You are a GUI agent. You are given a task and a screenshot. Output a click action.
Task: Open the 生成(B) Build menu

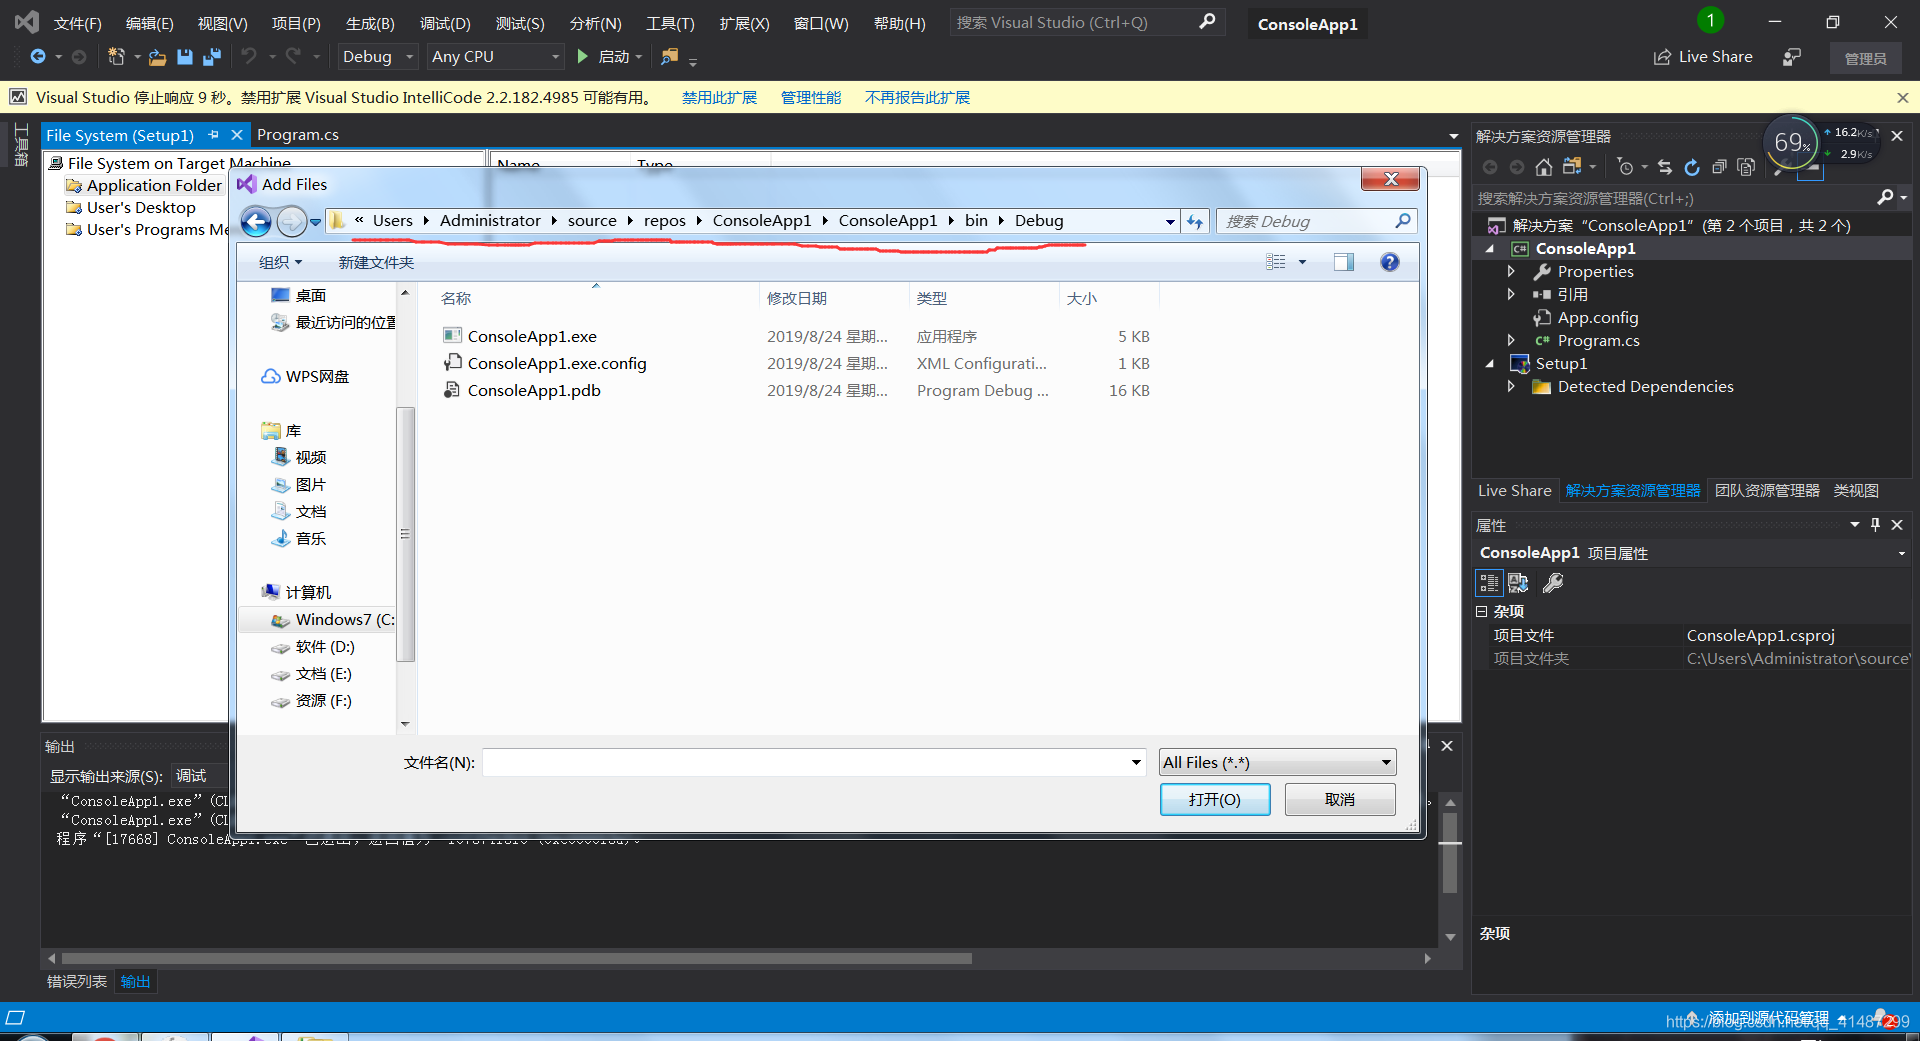tap(370, 23)
